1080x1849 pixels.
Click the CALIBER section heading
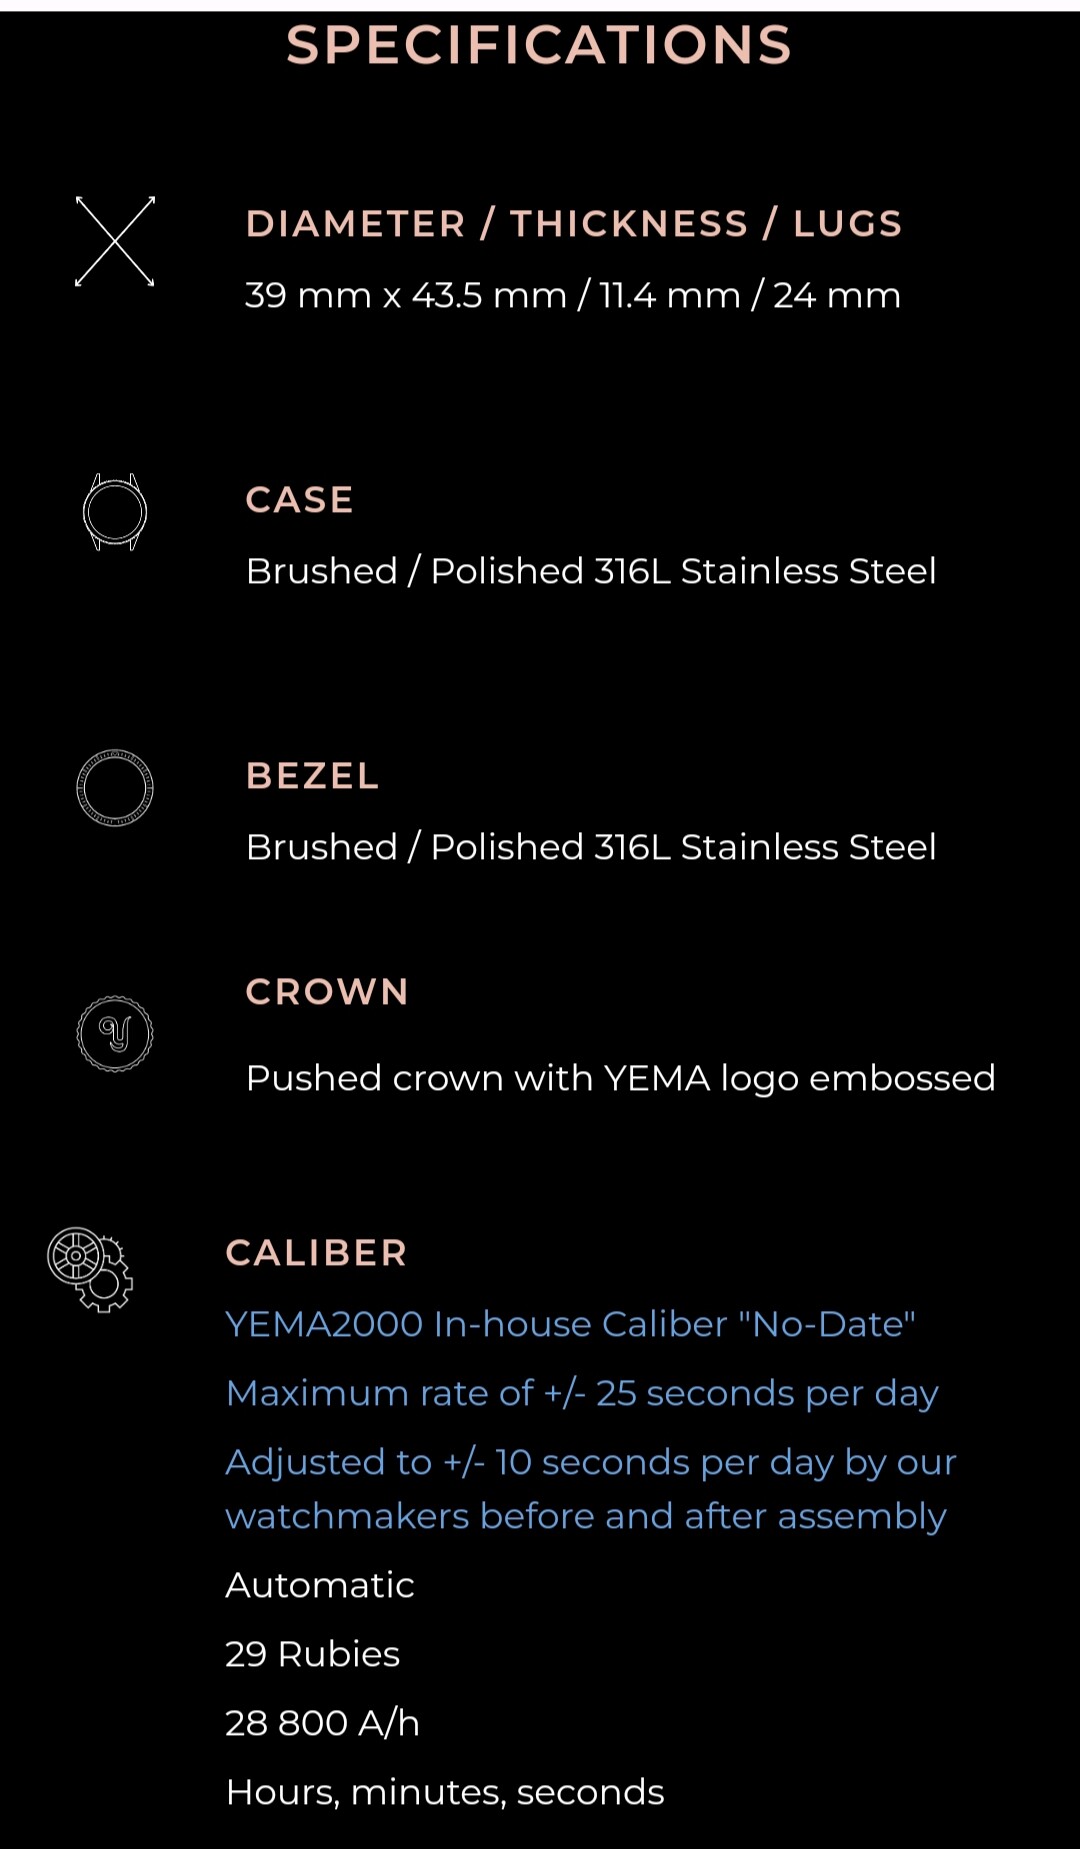(x=316, y=1253)
